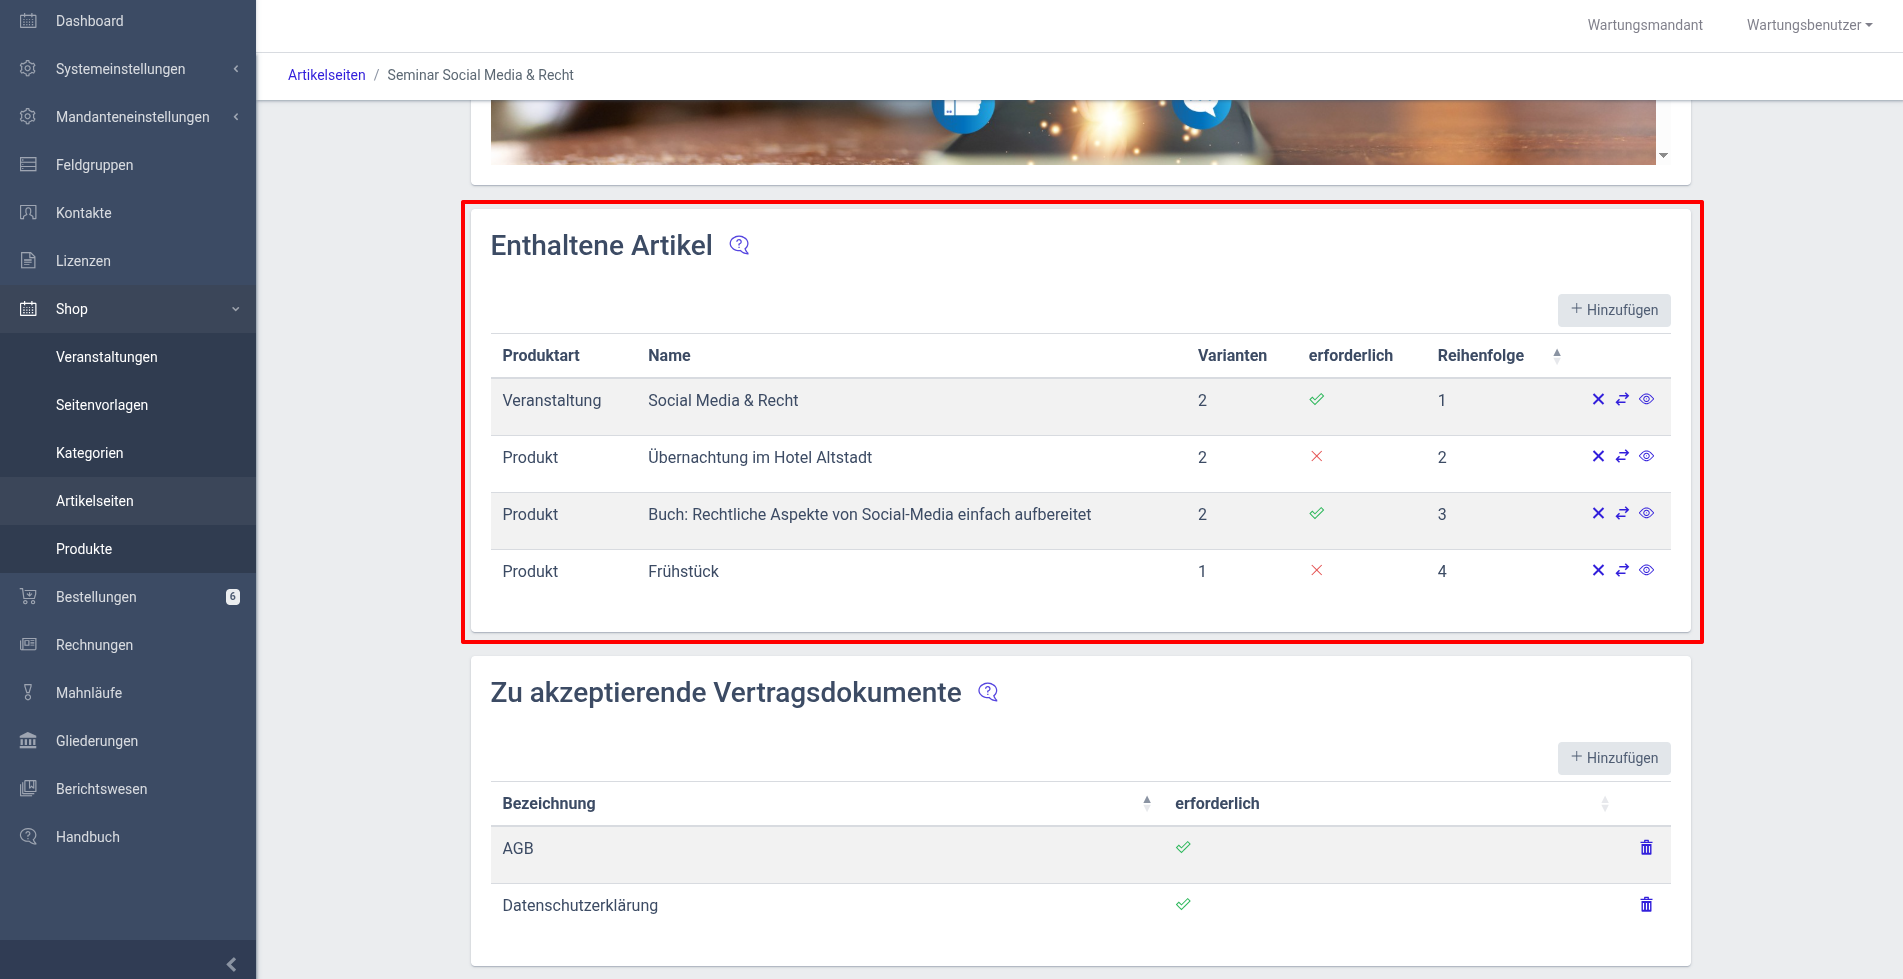Delete the Datenschutzerklärung document trash icon

pos(1646,905)
